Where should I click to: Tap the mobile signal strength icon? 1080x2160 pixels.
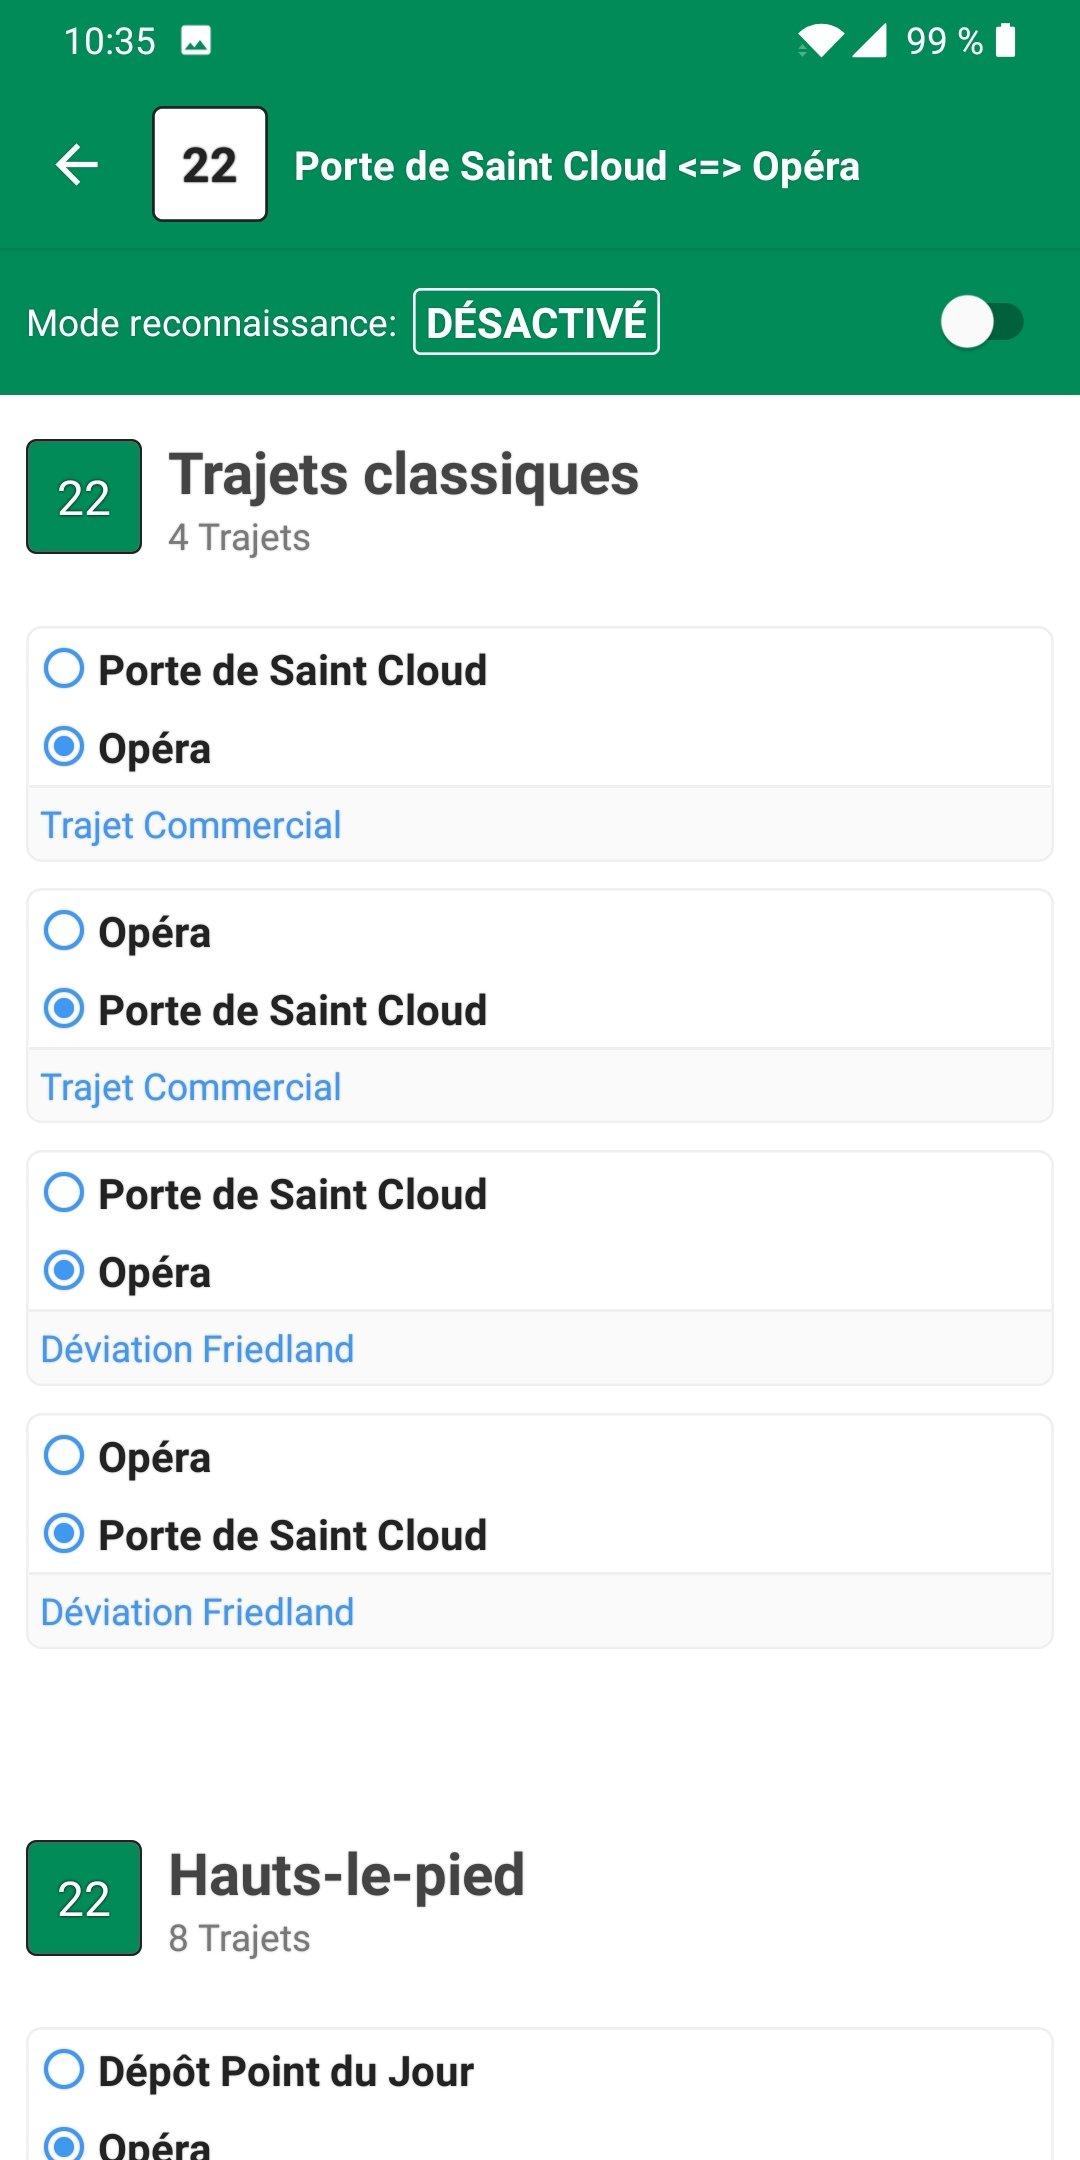869,41
